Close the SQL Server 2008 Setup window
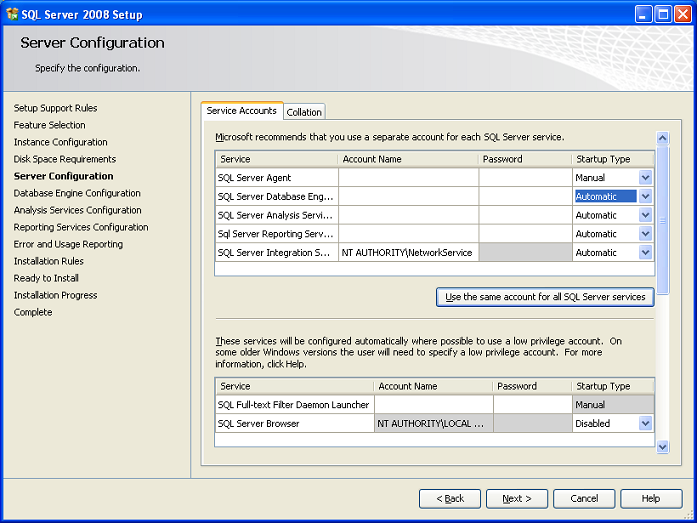This screenshot has height=523, width=697. (683, 14)
